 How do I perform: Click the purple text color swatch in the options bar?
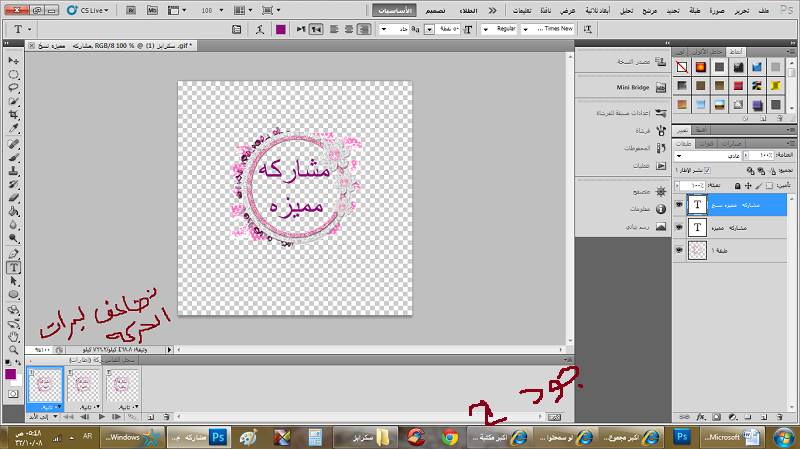tap(280, 30)
